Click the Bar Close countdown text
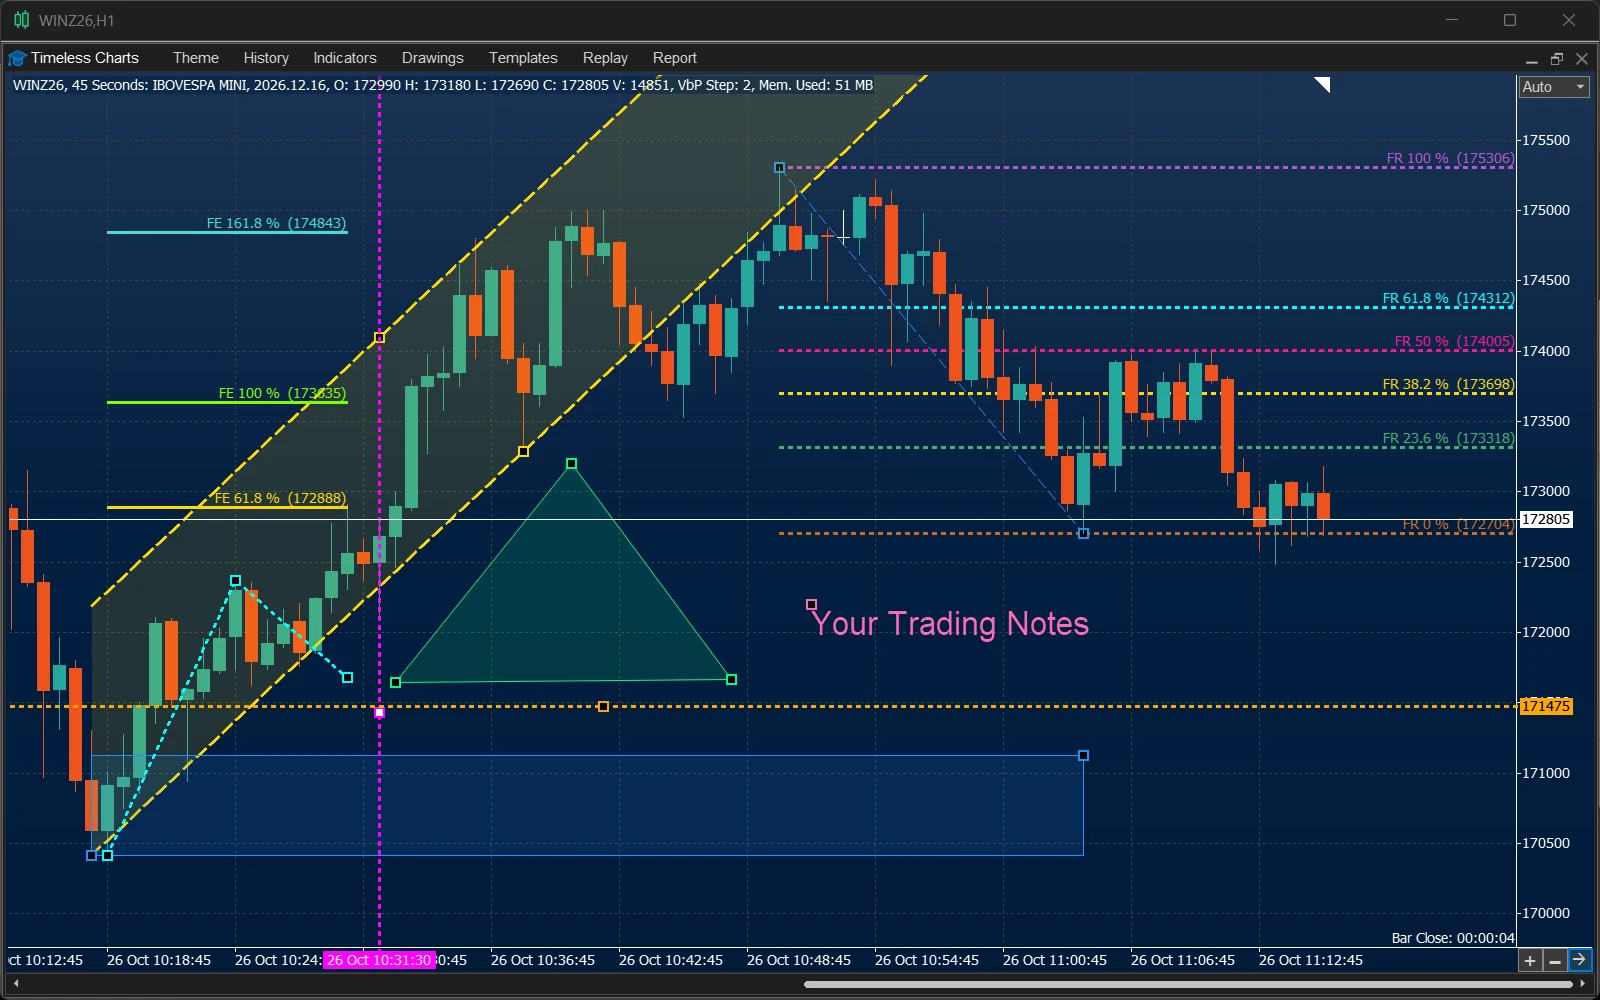 (x=1453, y=938)
